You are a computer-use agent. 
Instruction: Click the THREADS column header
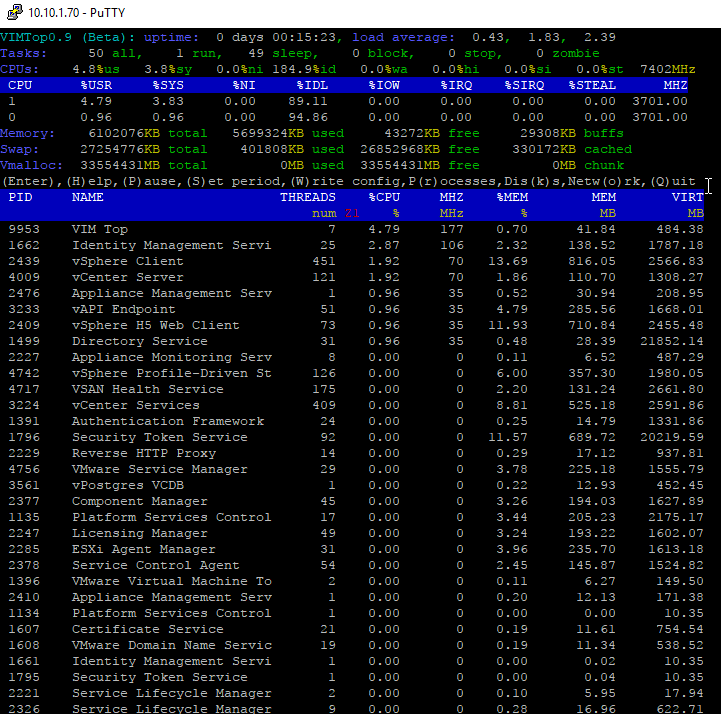[x=308, y=197]
